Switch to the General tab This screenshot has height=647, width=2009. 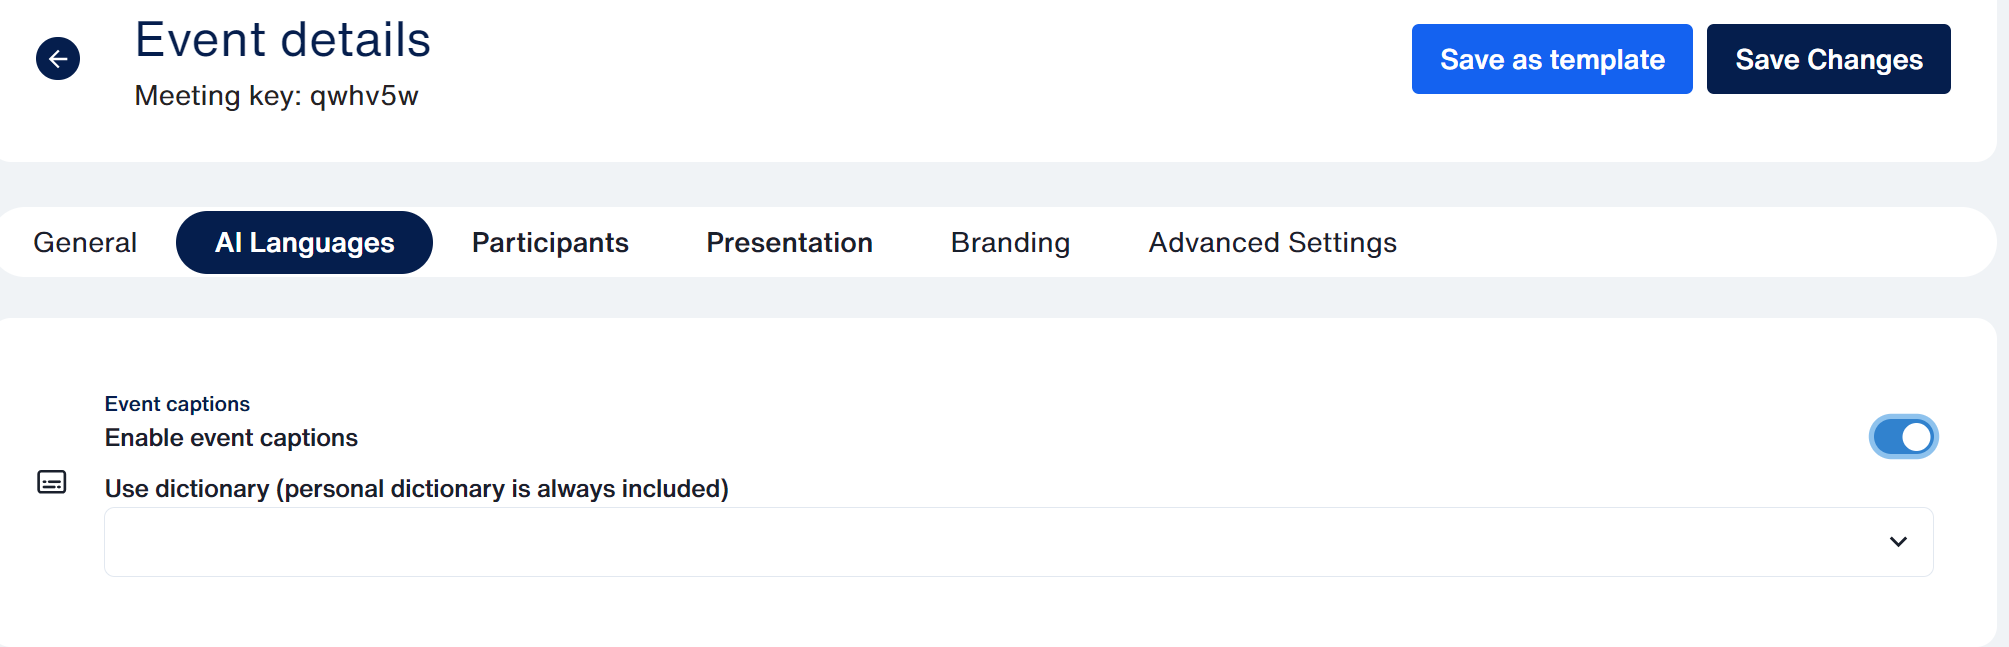85,243
